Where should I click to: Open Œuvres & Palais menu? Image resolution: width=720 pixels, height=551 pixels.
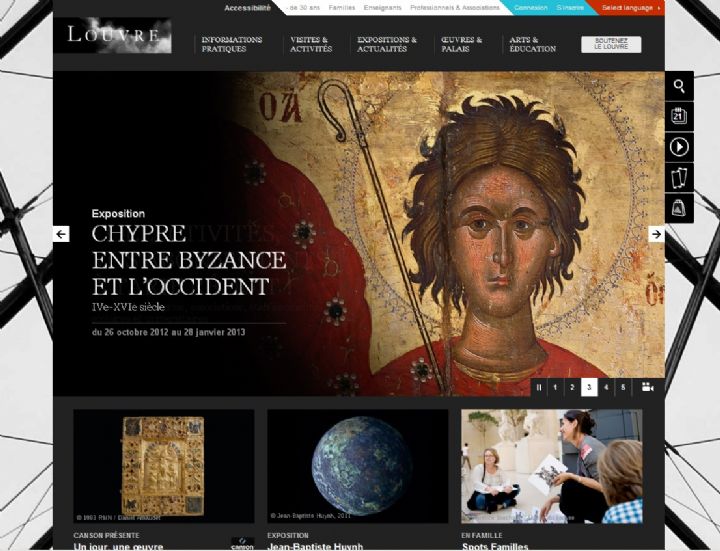461,44
